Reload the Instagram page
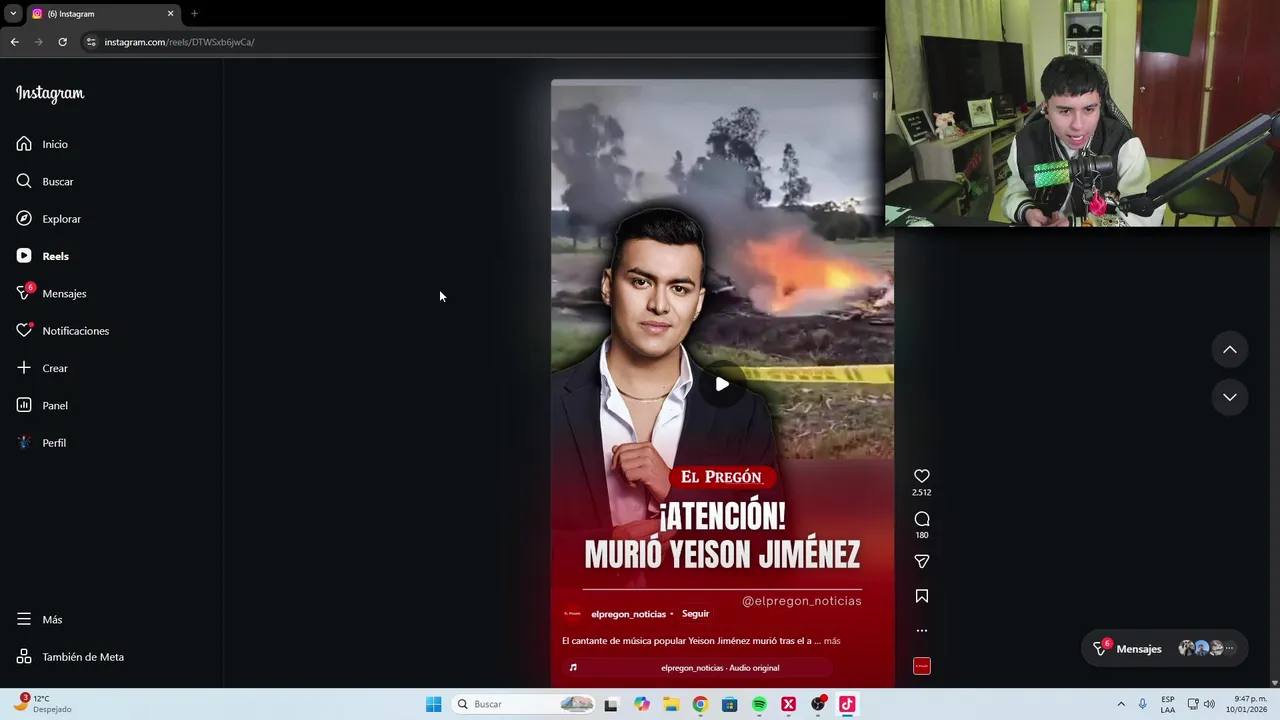The width and height of the screenshot is (1280, 720). click(x=62, y=42)
